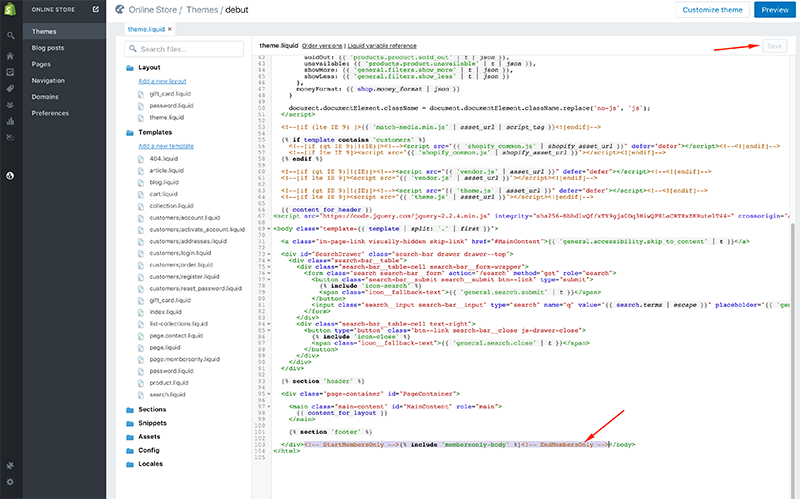The width and height of the screenshot is (800, 499).
Task: Expand the Locales folder
Action: pos(151,464)
